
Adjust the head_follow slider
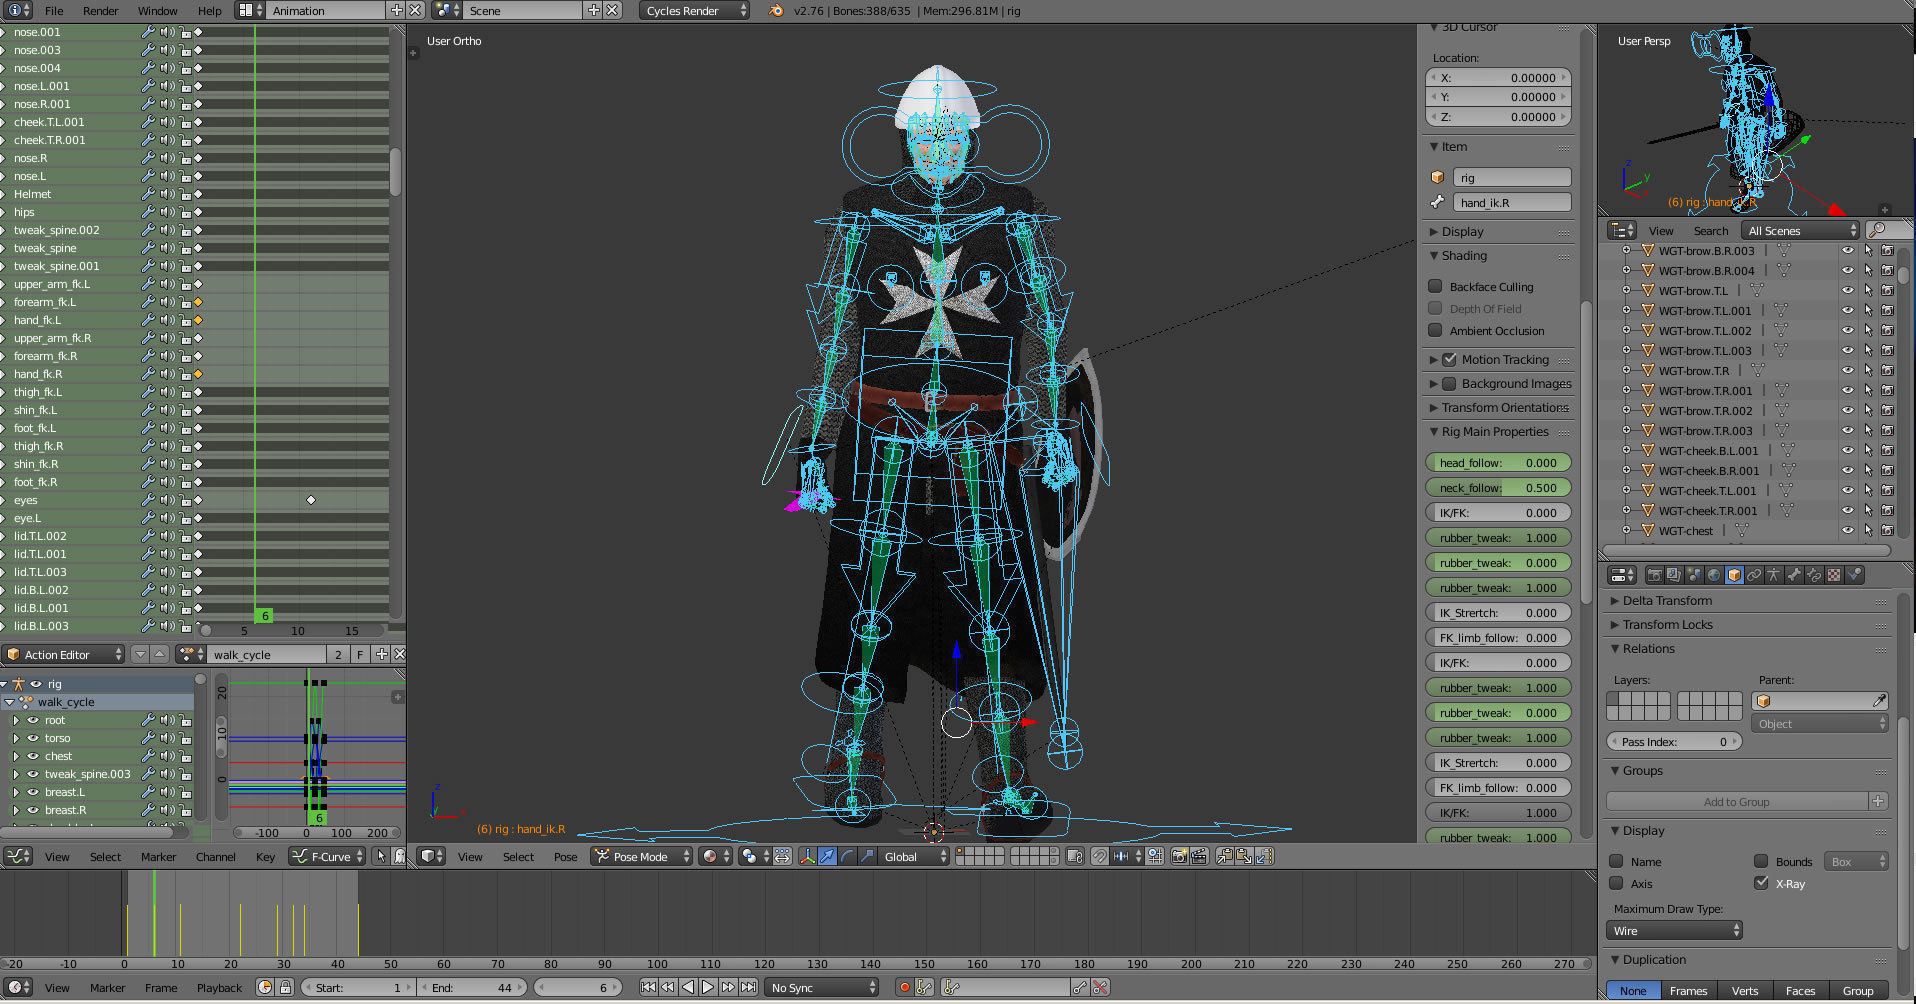(x=1498, y=463)
